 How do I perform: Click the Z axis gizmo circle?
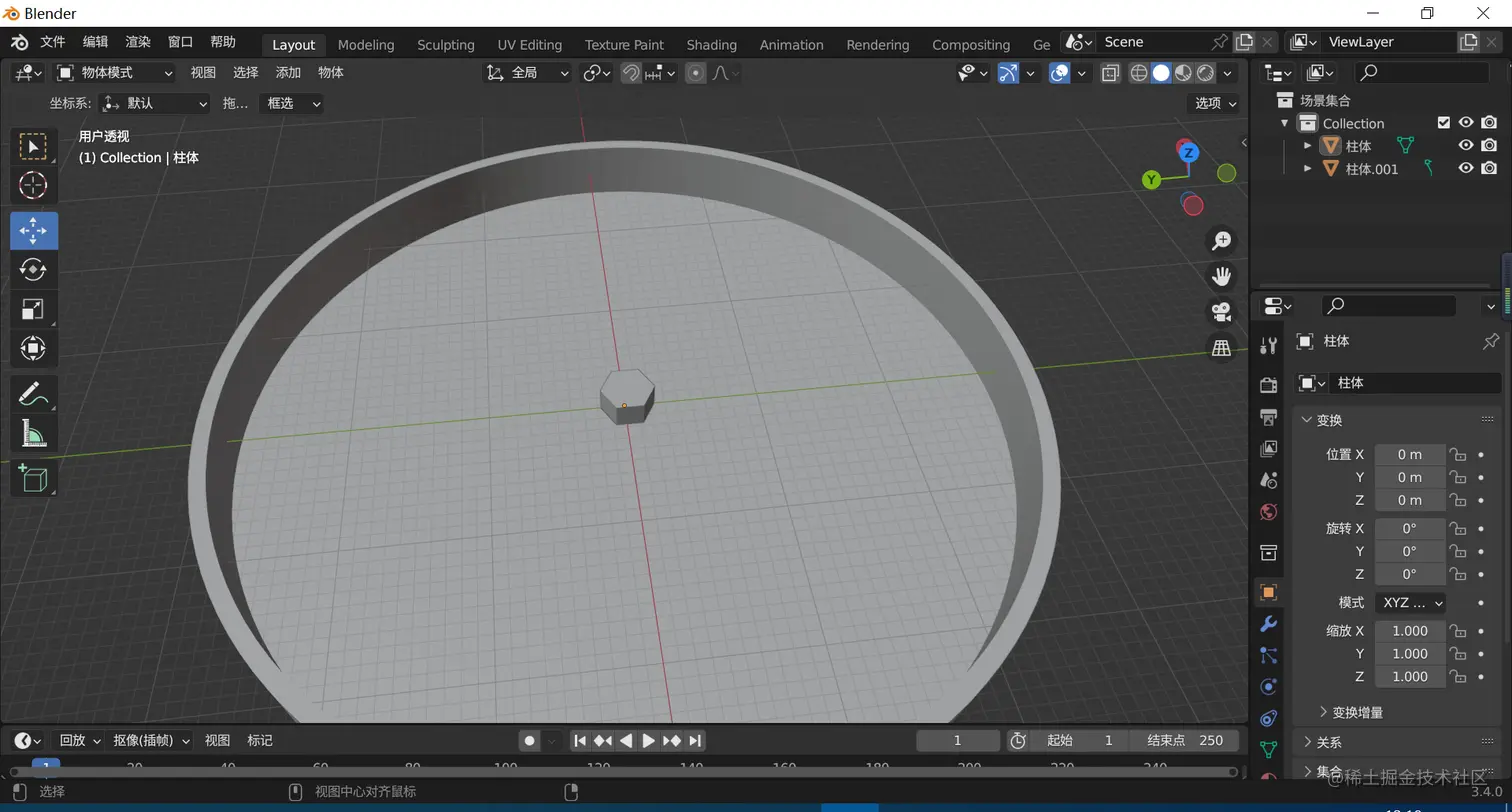click(x=1189, y=152)
